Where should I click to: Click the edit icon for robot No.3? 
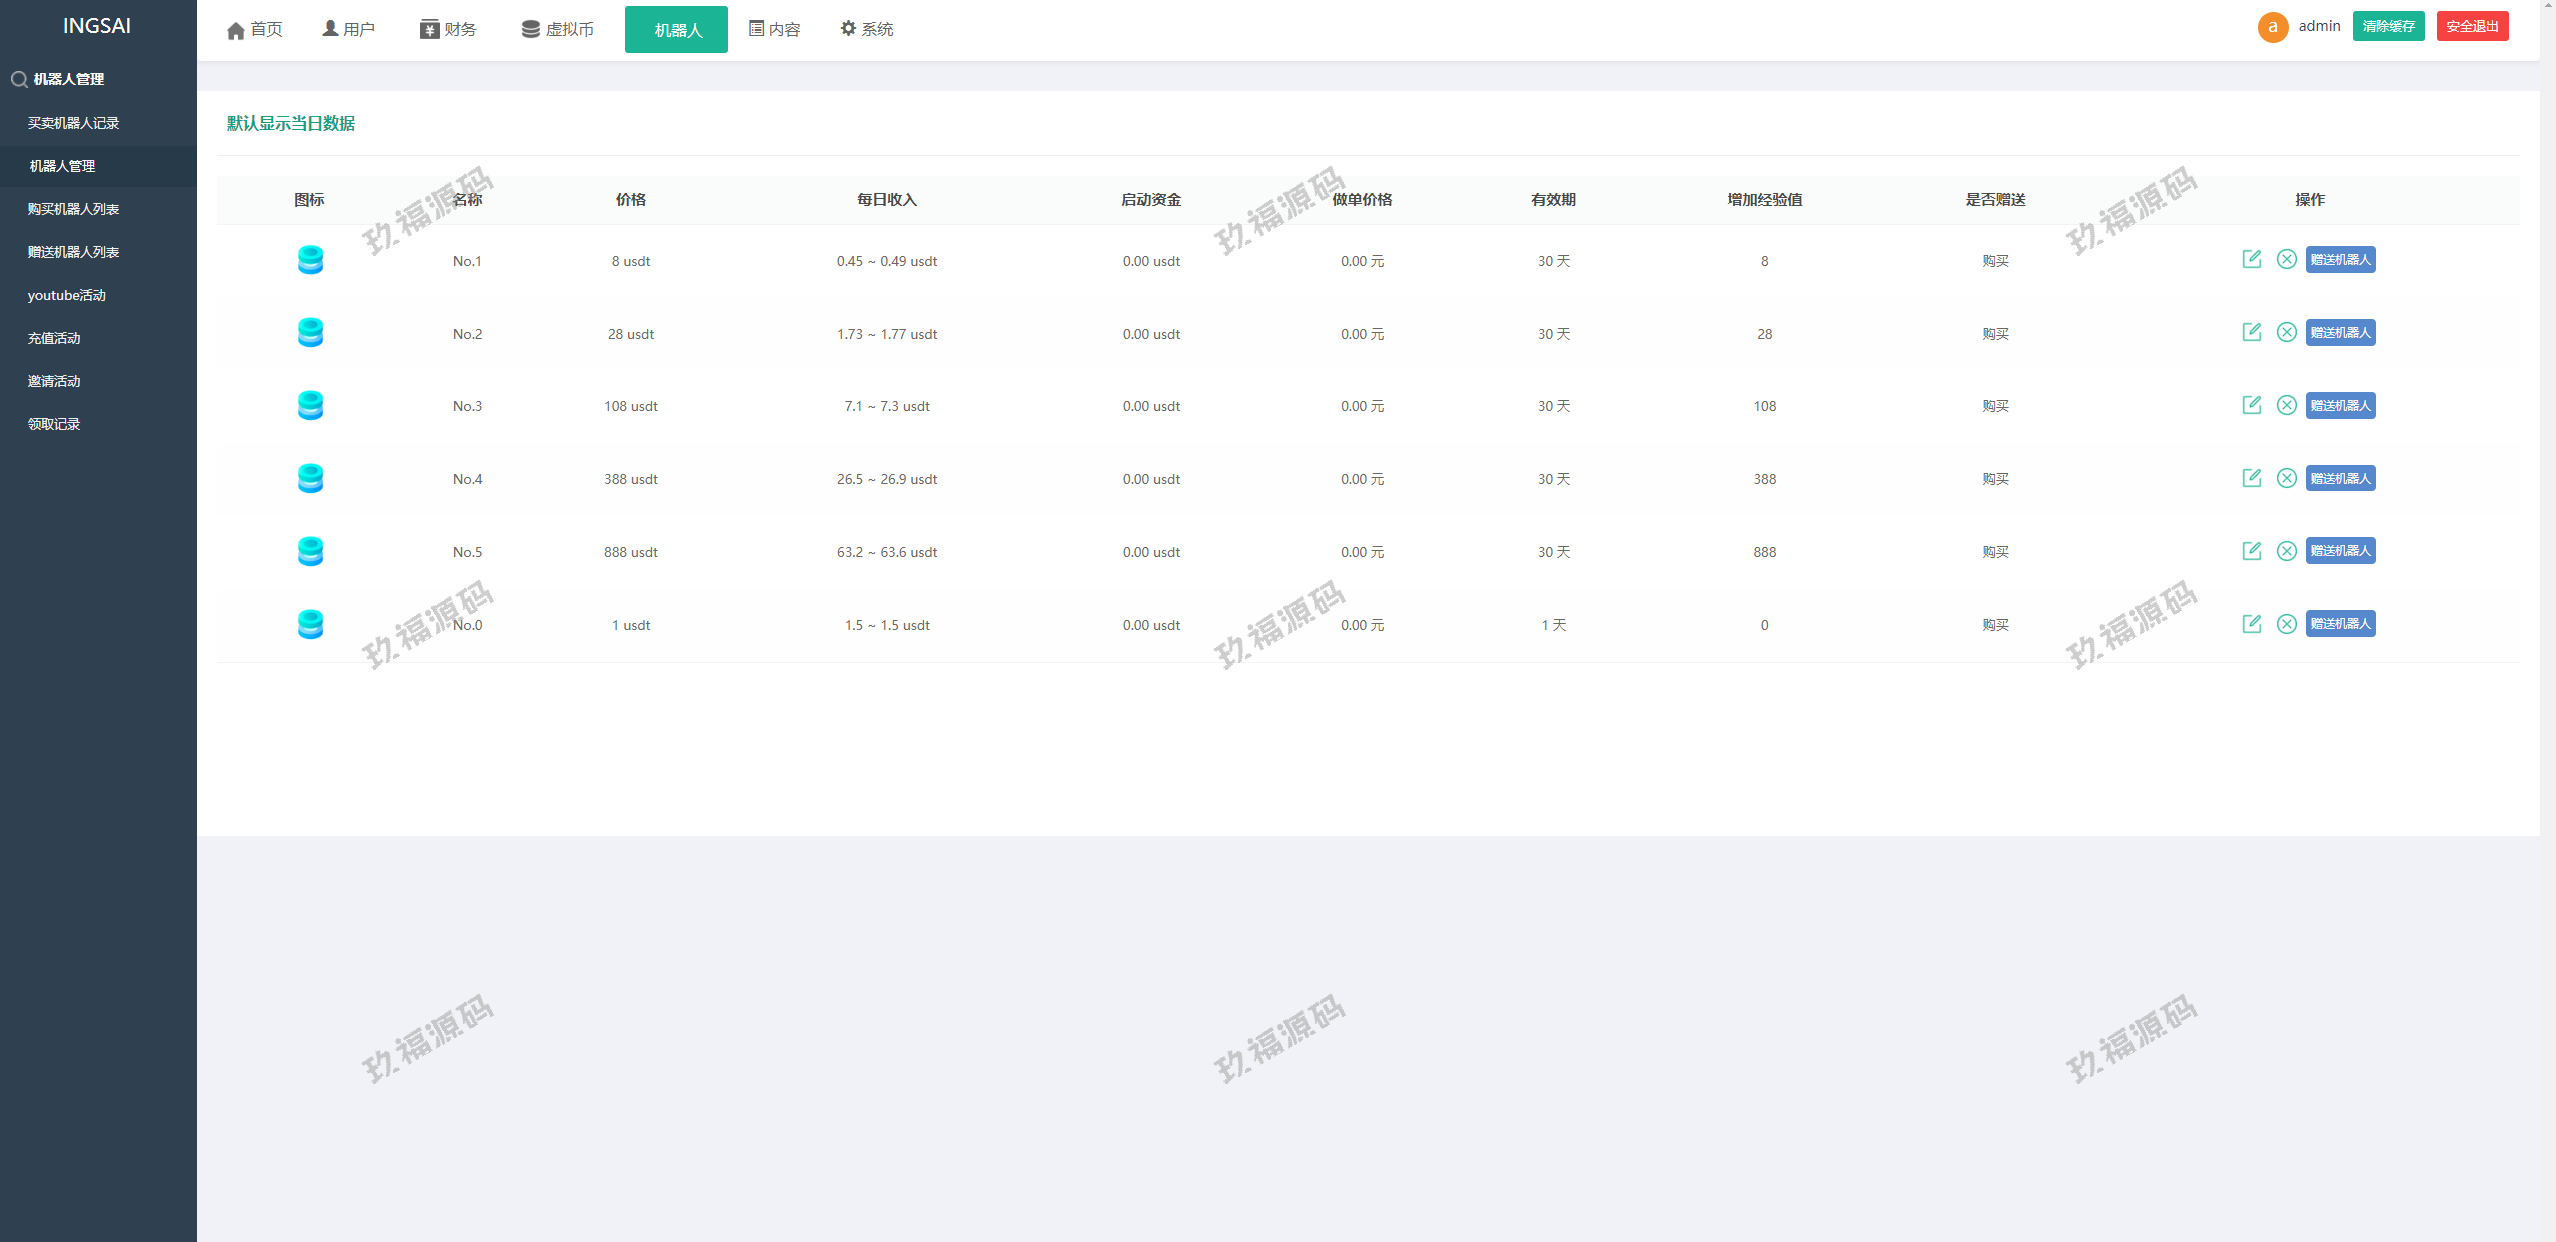(x=2251, y=405)
